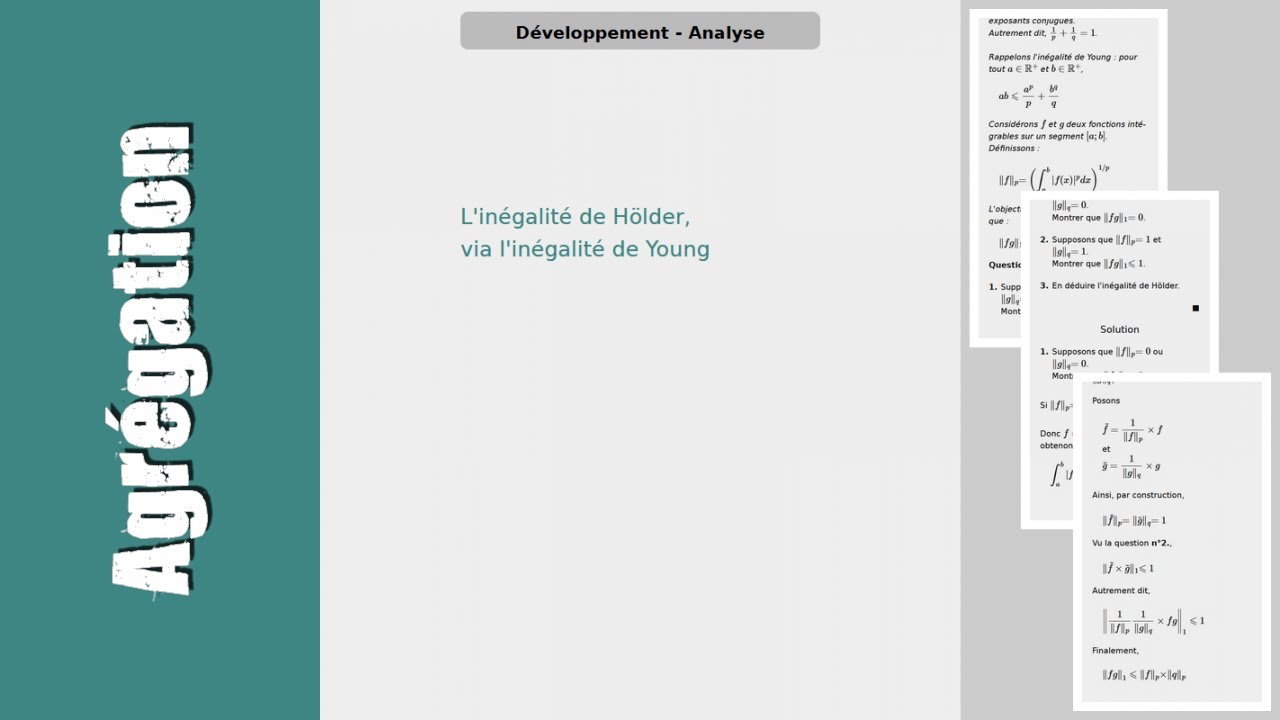Click the word Finalement on the third page
The width and height of the screenshot is (1280, 720).
(x=1115, y=651)
